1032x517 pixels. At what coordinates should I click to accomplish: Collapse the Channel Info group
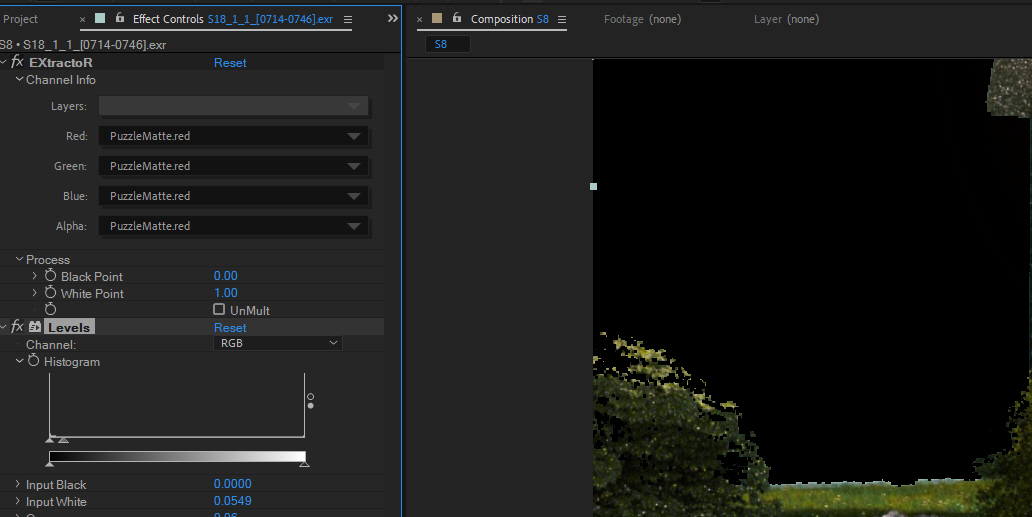(x=19, y=79)
